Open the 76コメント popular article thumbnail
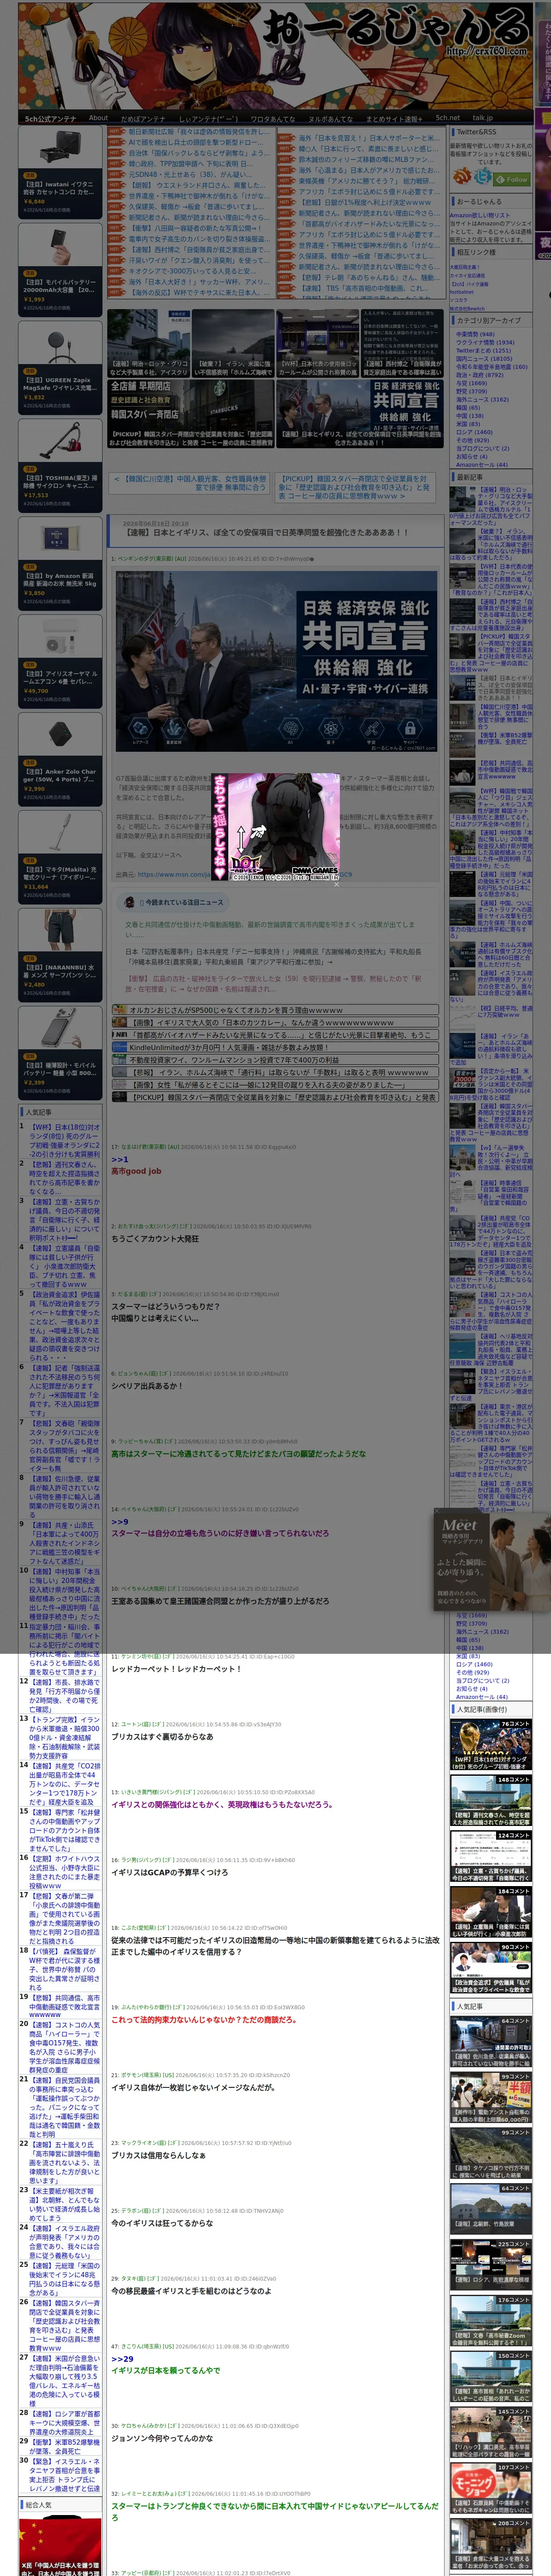 pos(490,1744)
